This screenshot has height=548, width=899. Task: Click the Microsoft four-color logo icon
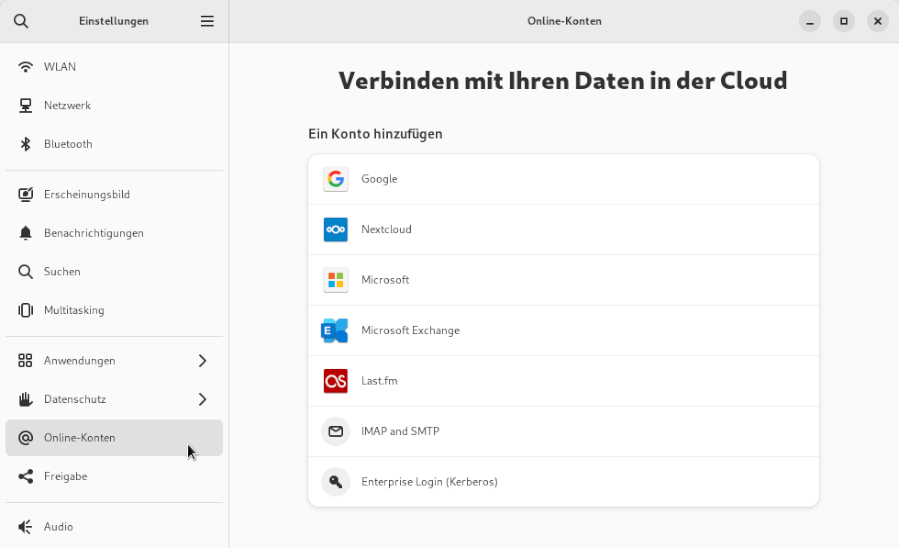point(335,280)
